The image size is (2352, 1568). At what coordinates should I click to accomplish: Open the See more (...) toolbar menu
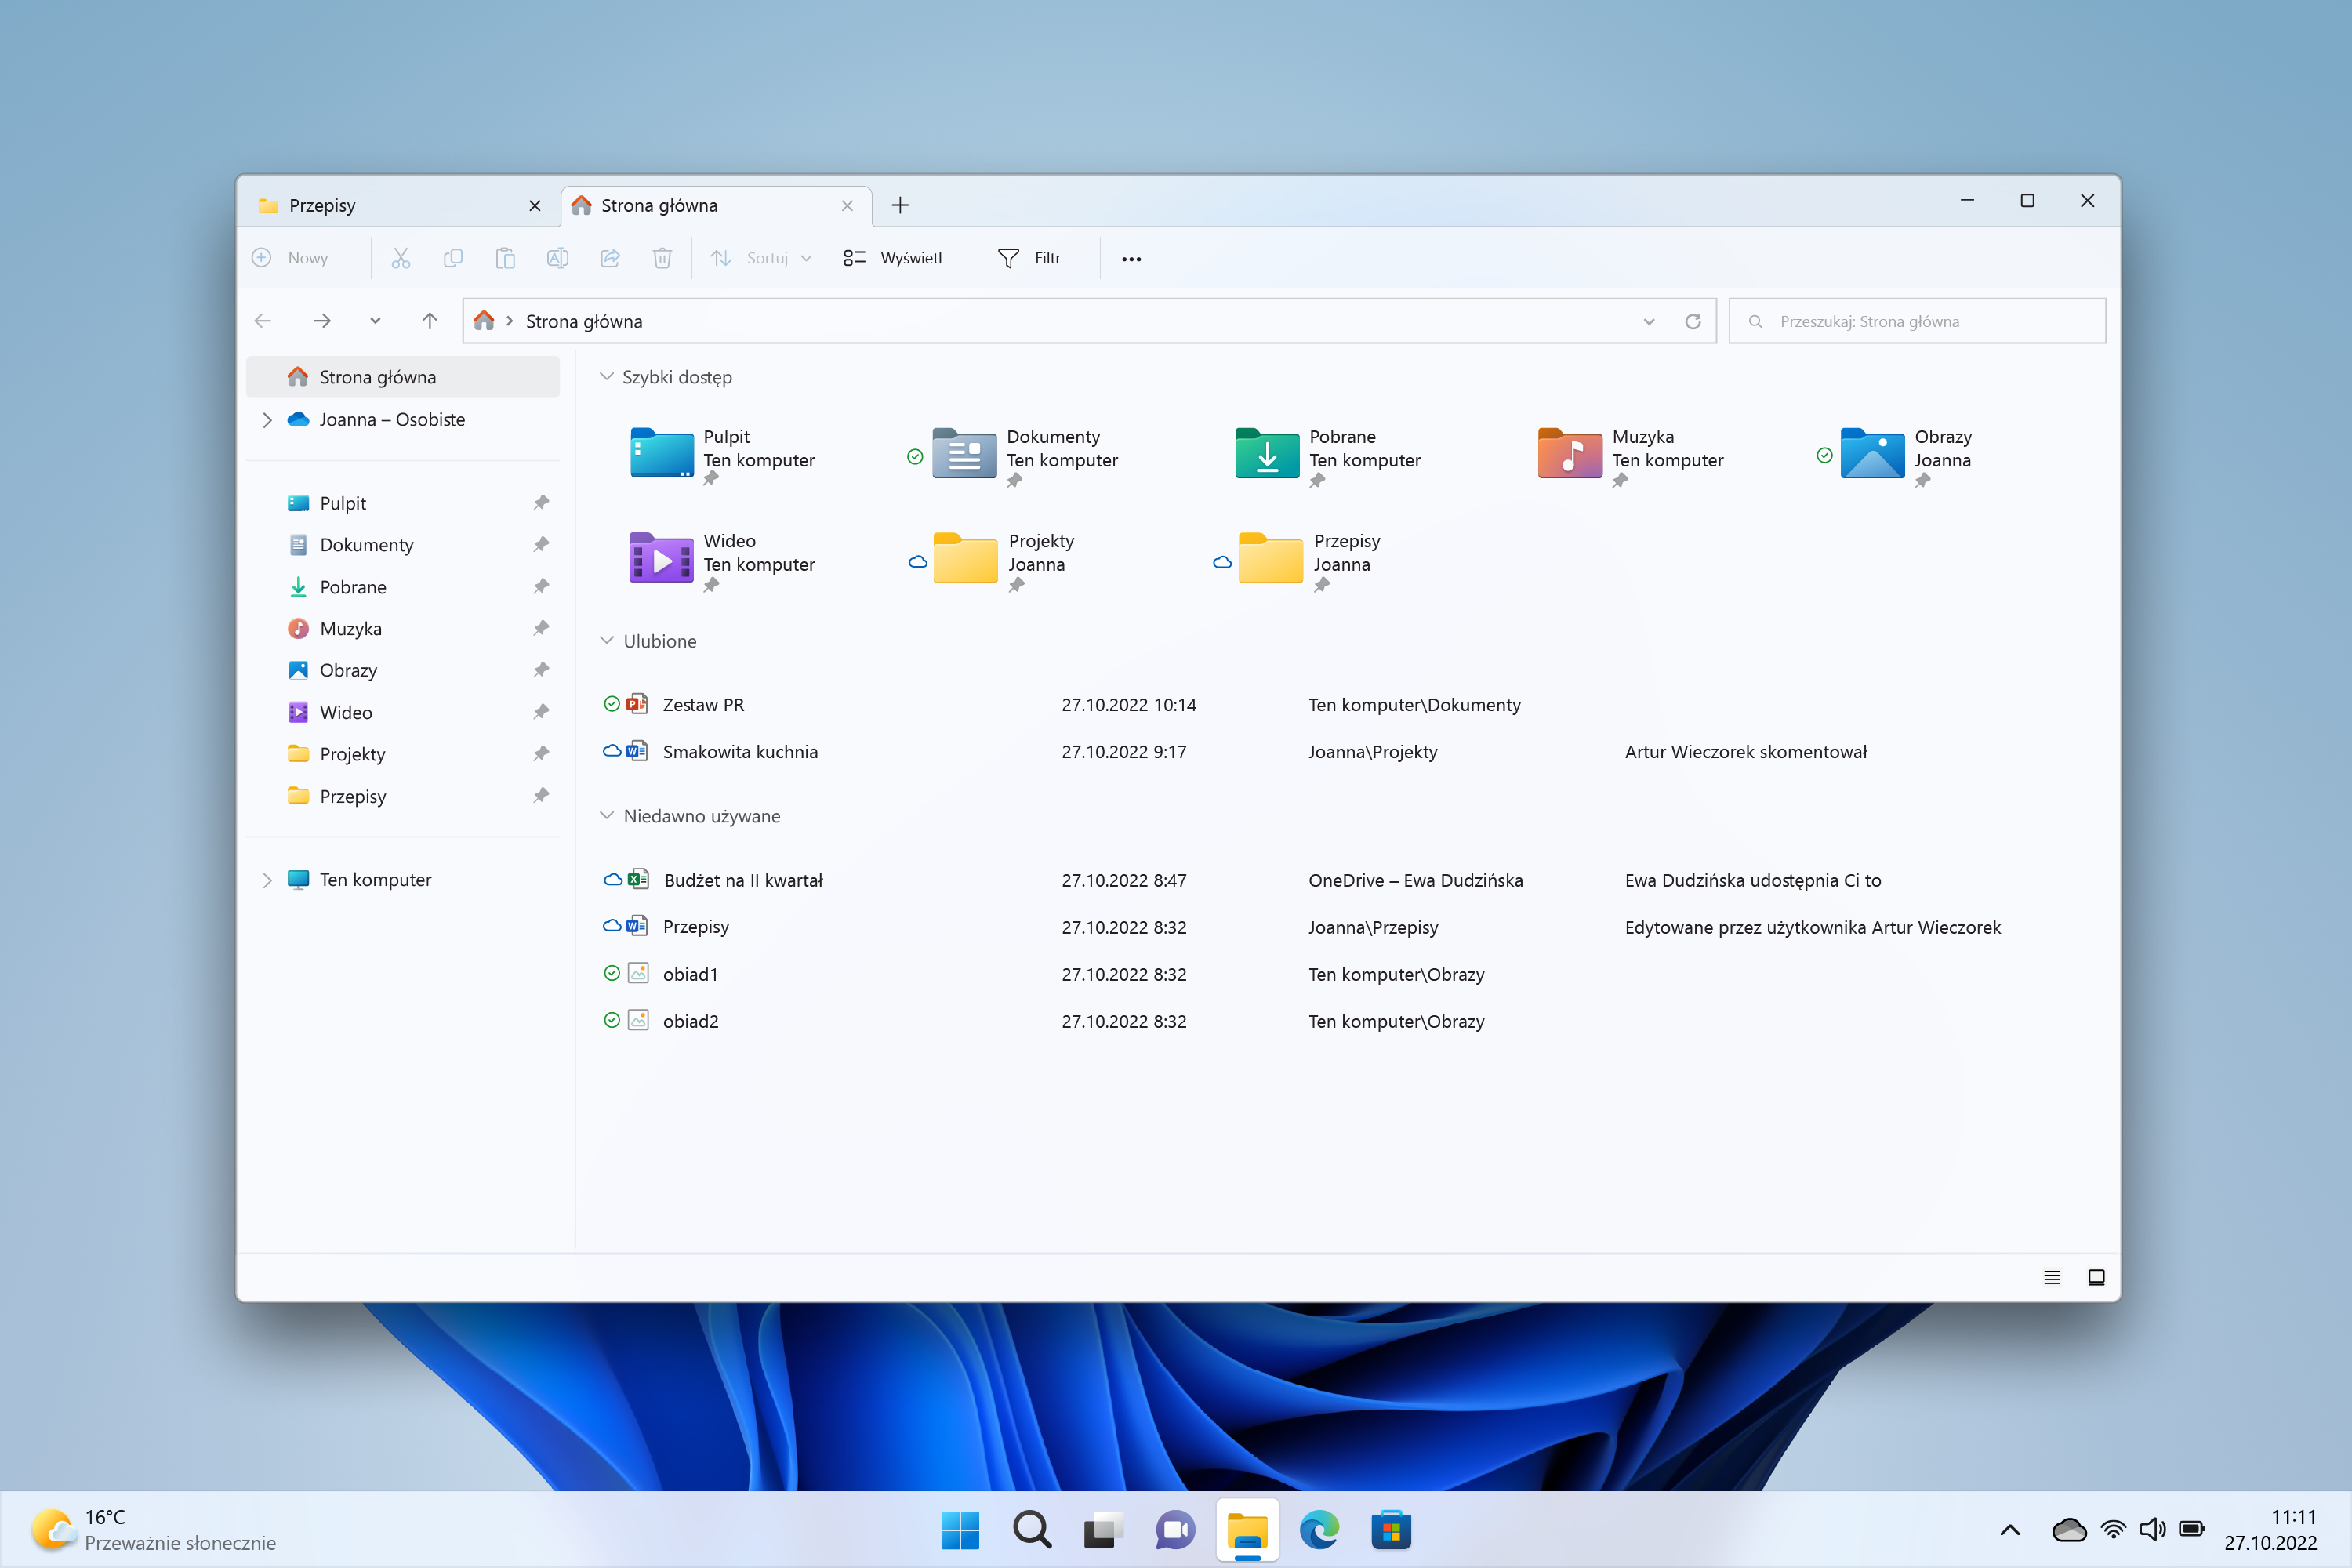[1131, 258]
